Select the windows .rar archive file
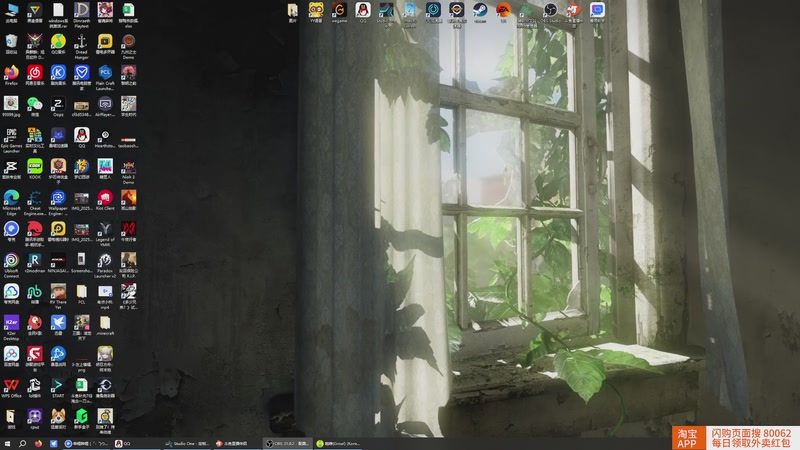Viewport: 800px width, 450px height. point(58,14)
